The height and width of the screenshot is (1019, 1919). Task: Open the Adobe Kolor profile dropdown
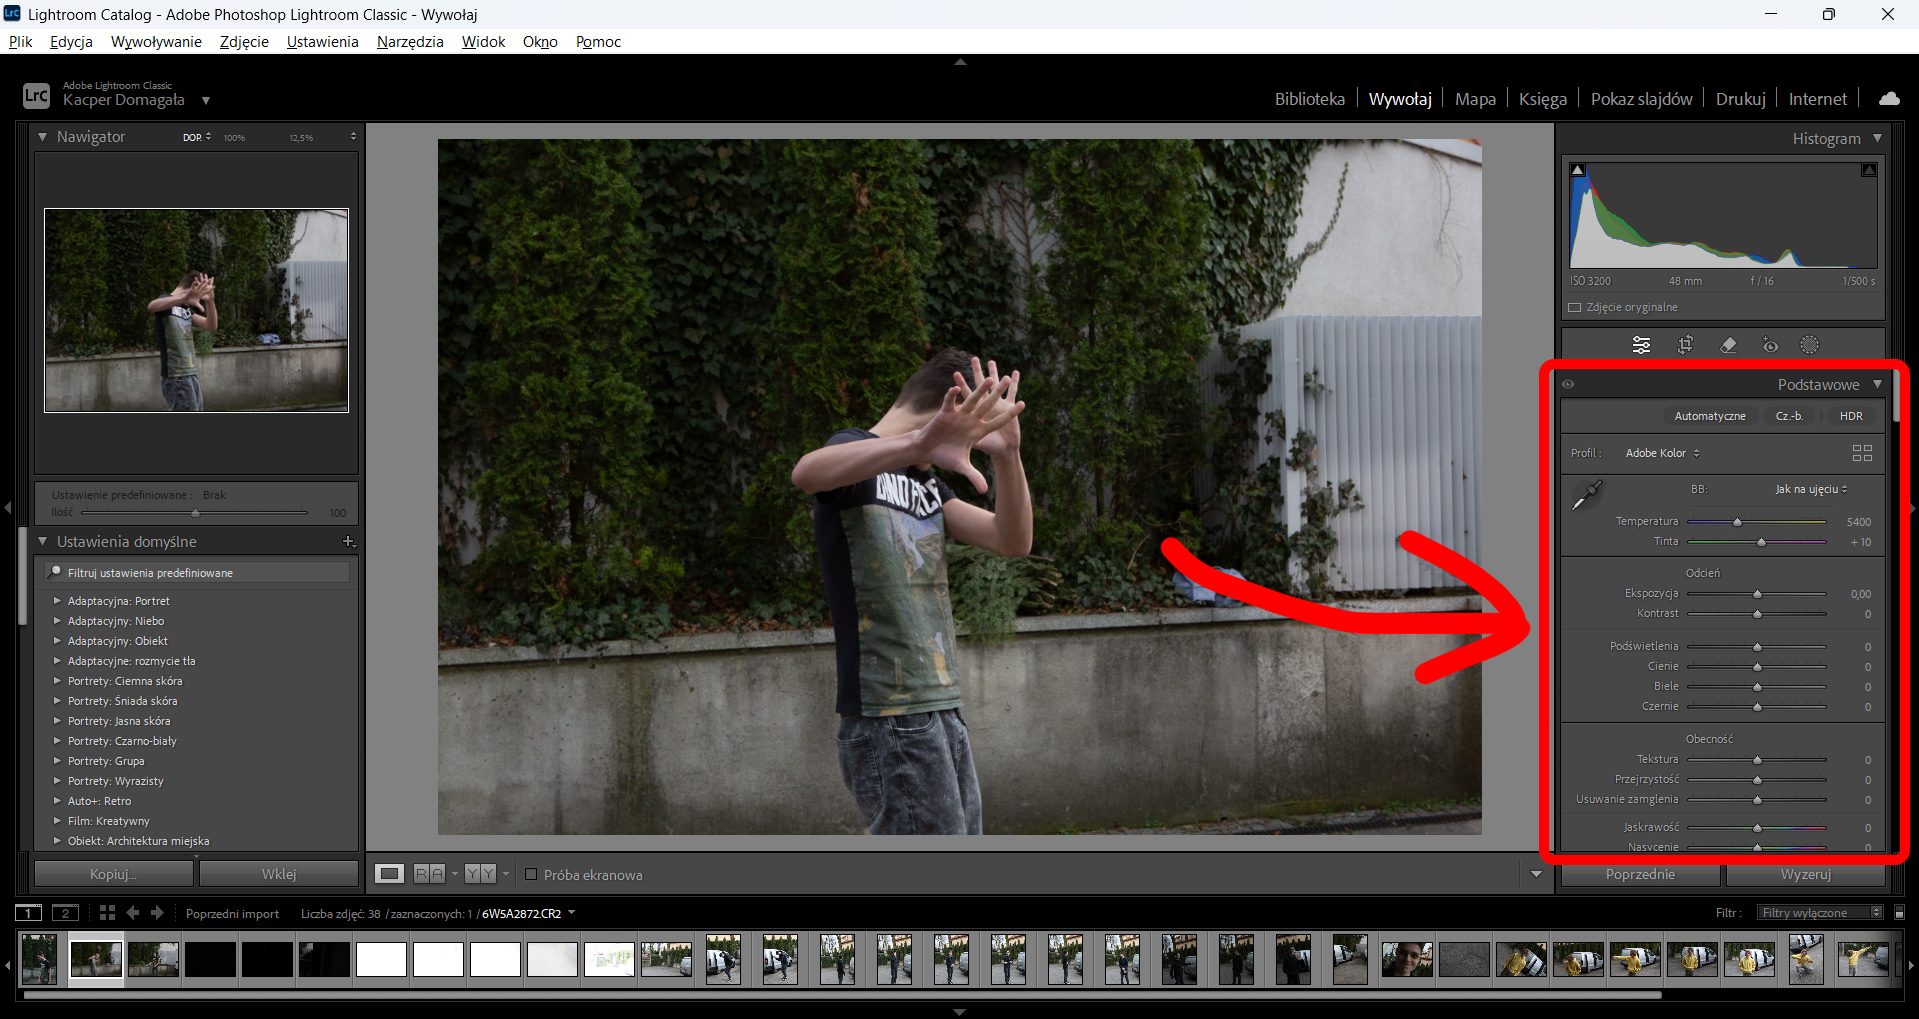[1662, 453]
